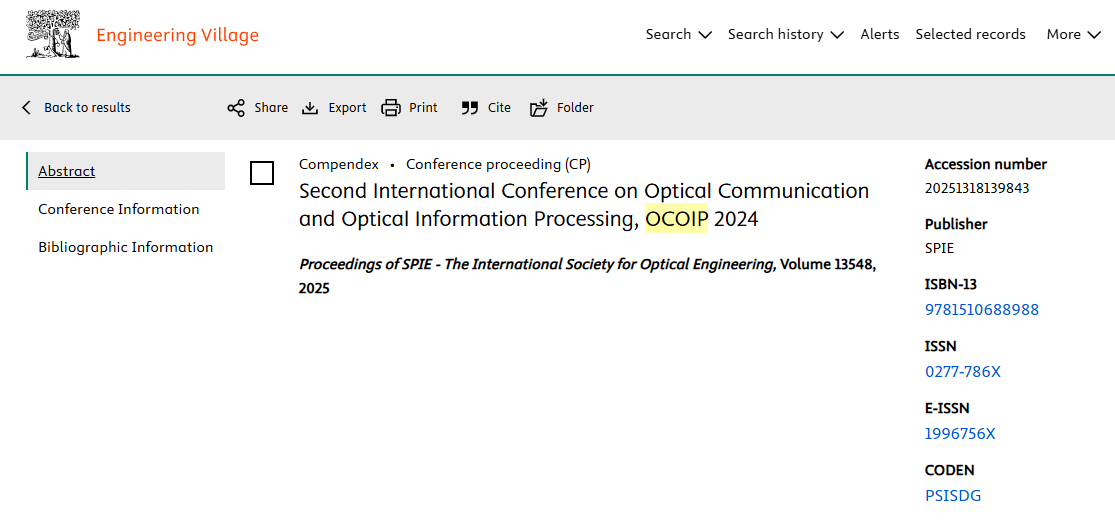Go to Selected records
Viewport: 1115px width, 530px height.
tap(970, 35)
